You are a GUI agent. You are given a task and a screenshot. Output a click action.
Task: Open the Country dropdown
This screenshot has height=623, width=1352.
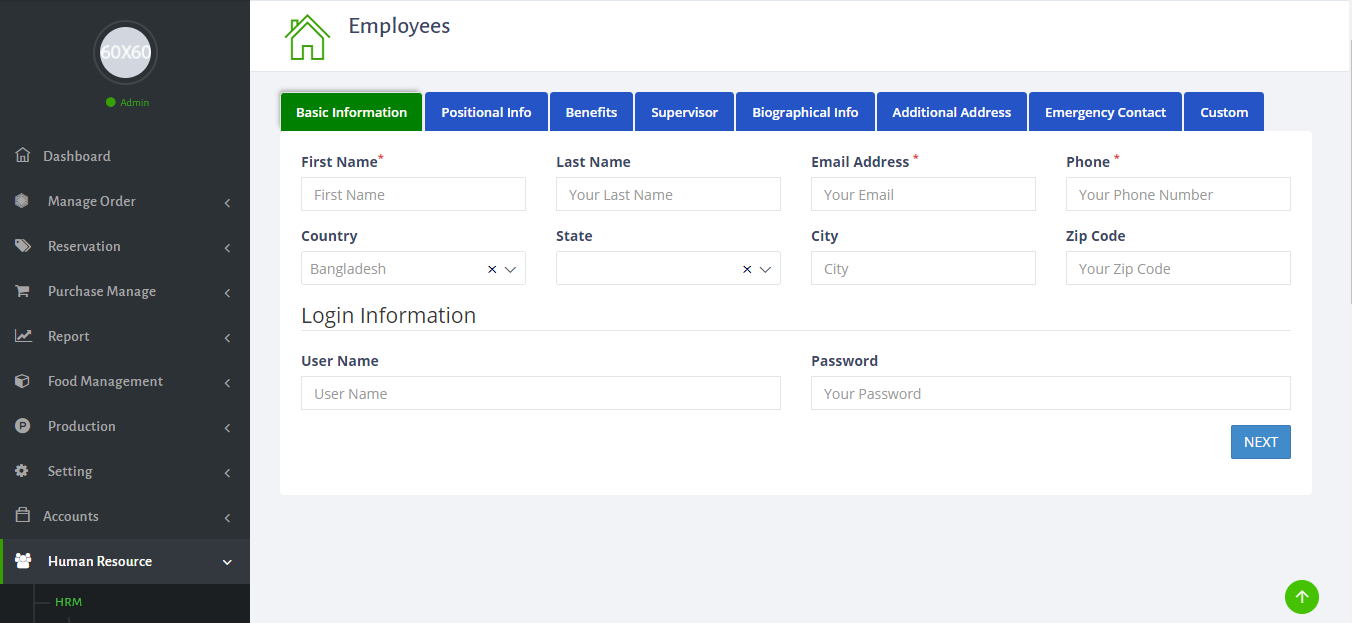(510, 269)
